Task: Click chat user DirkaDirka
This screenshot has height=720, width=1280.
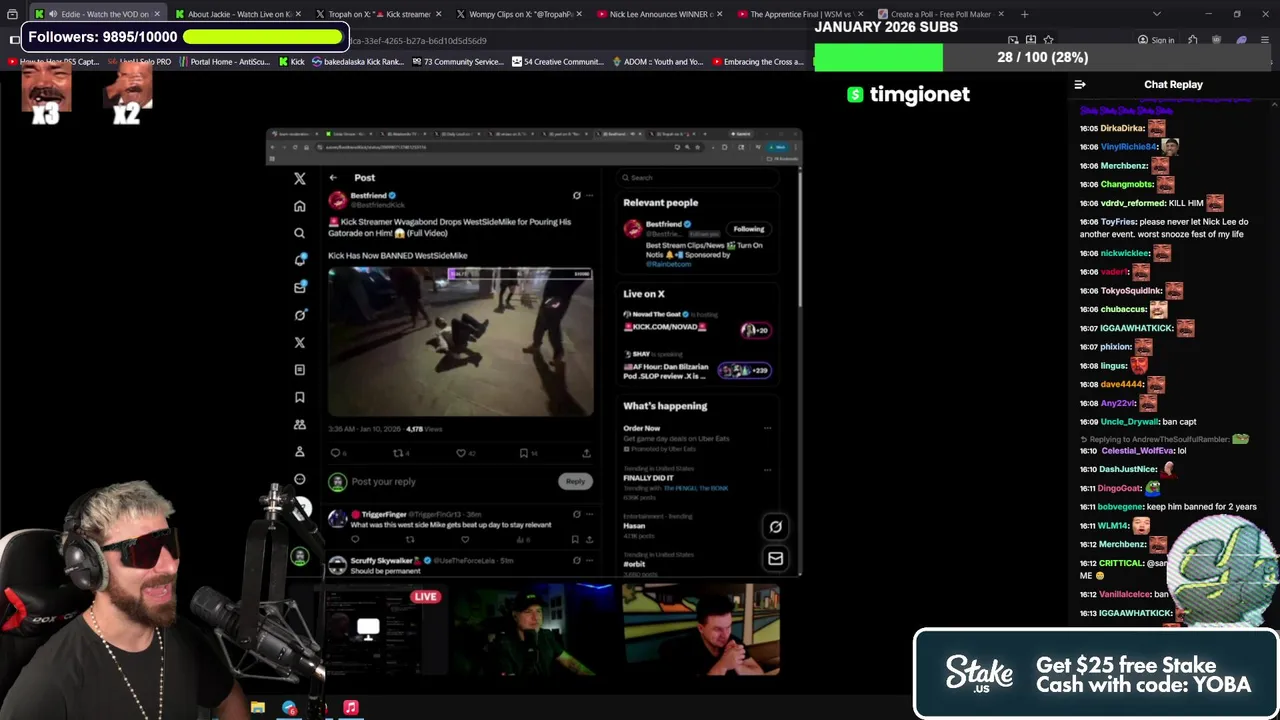Action: click(1122, 128)
